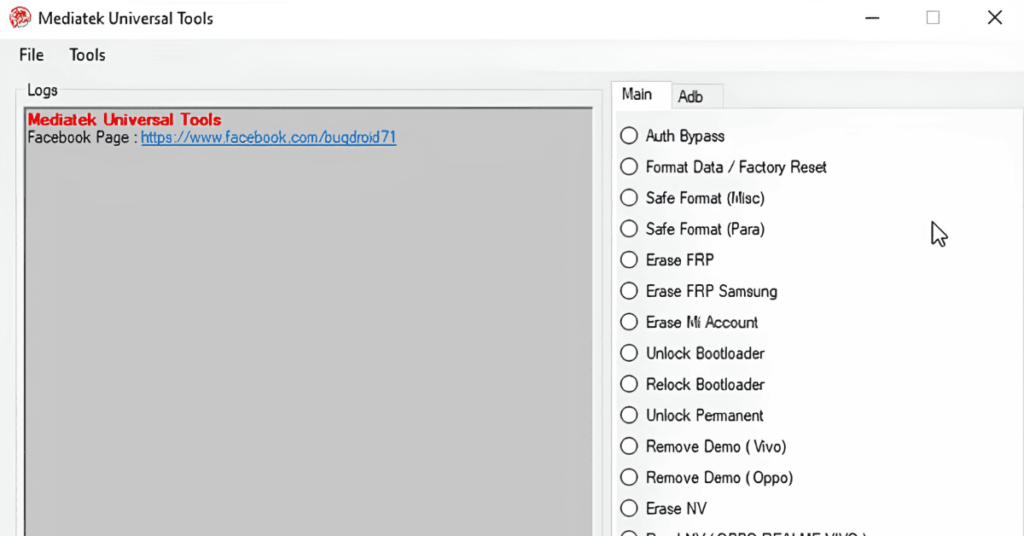Close the Mediatek Universal Tools window
This screenshot has height=536, width=1024.
[x=995, y=18]
